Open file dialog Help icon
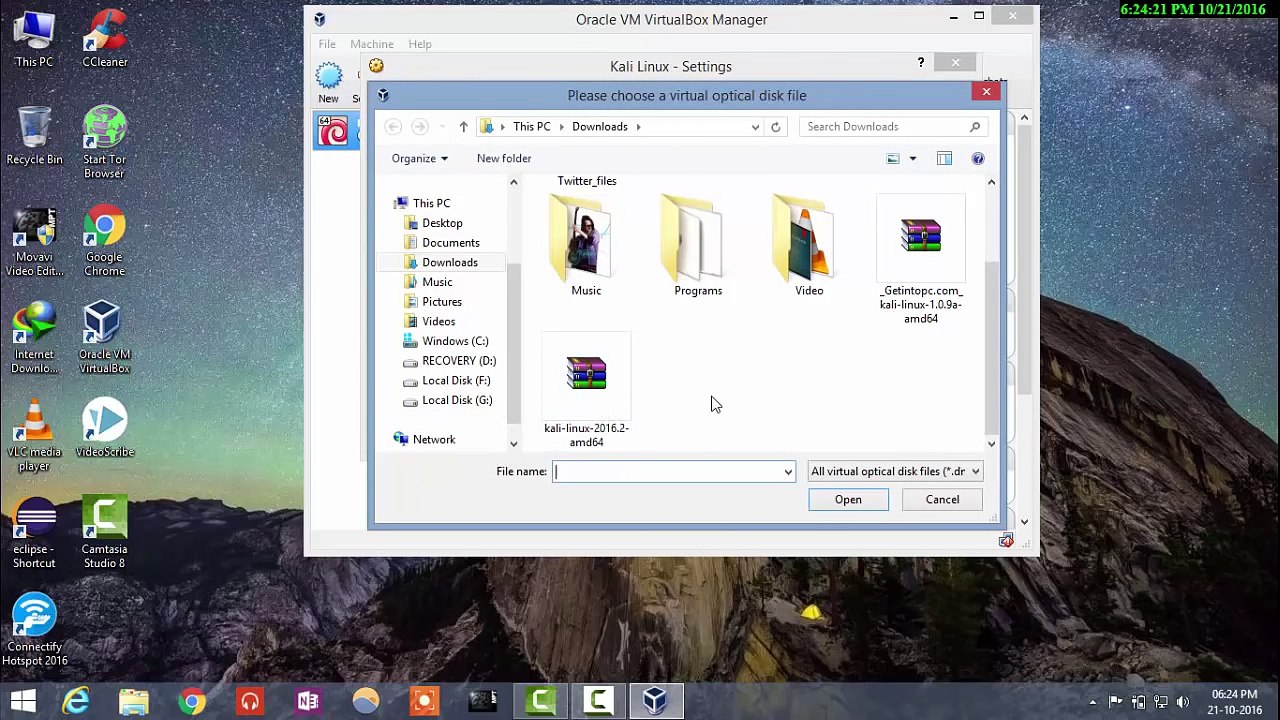 point(978,158)
